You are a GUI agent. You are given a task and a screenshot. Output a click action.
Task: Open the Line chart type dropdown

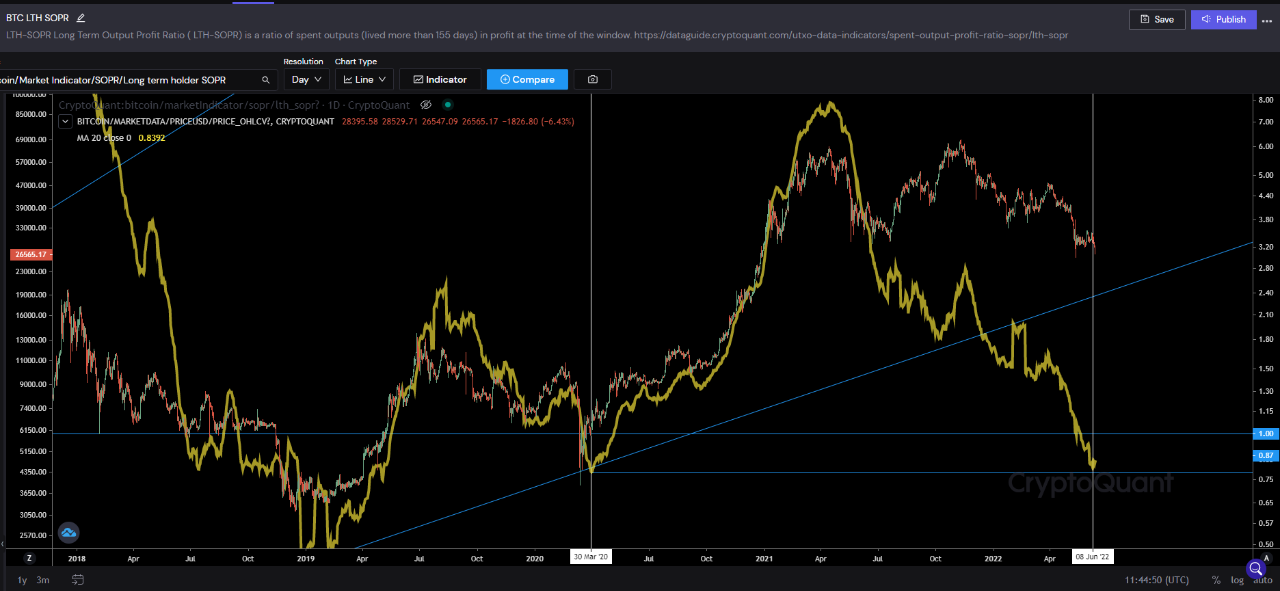(x=363, y=79)
